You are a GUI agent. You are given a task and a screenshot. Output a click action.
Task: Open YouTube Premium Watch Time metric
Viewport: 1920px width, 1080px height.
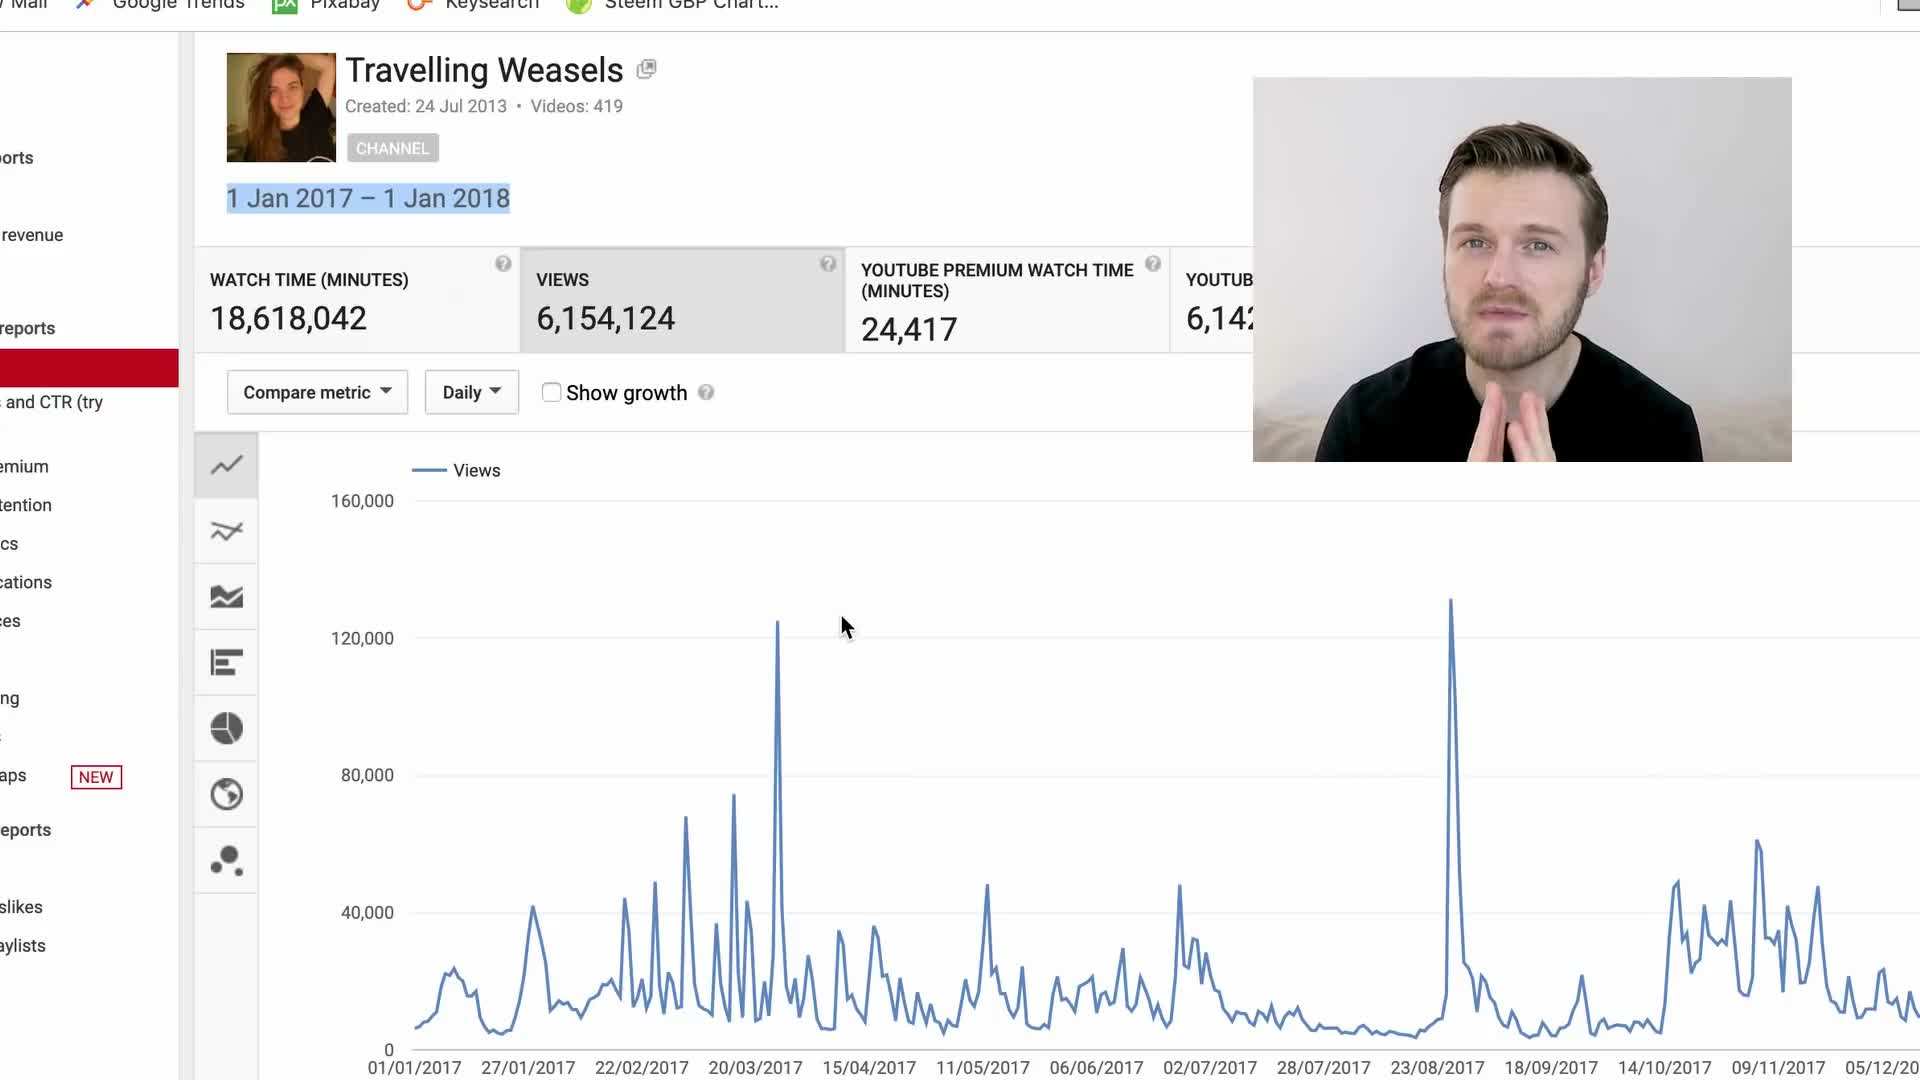pyautogui.click(x=1006, y=300)
